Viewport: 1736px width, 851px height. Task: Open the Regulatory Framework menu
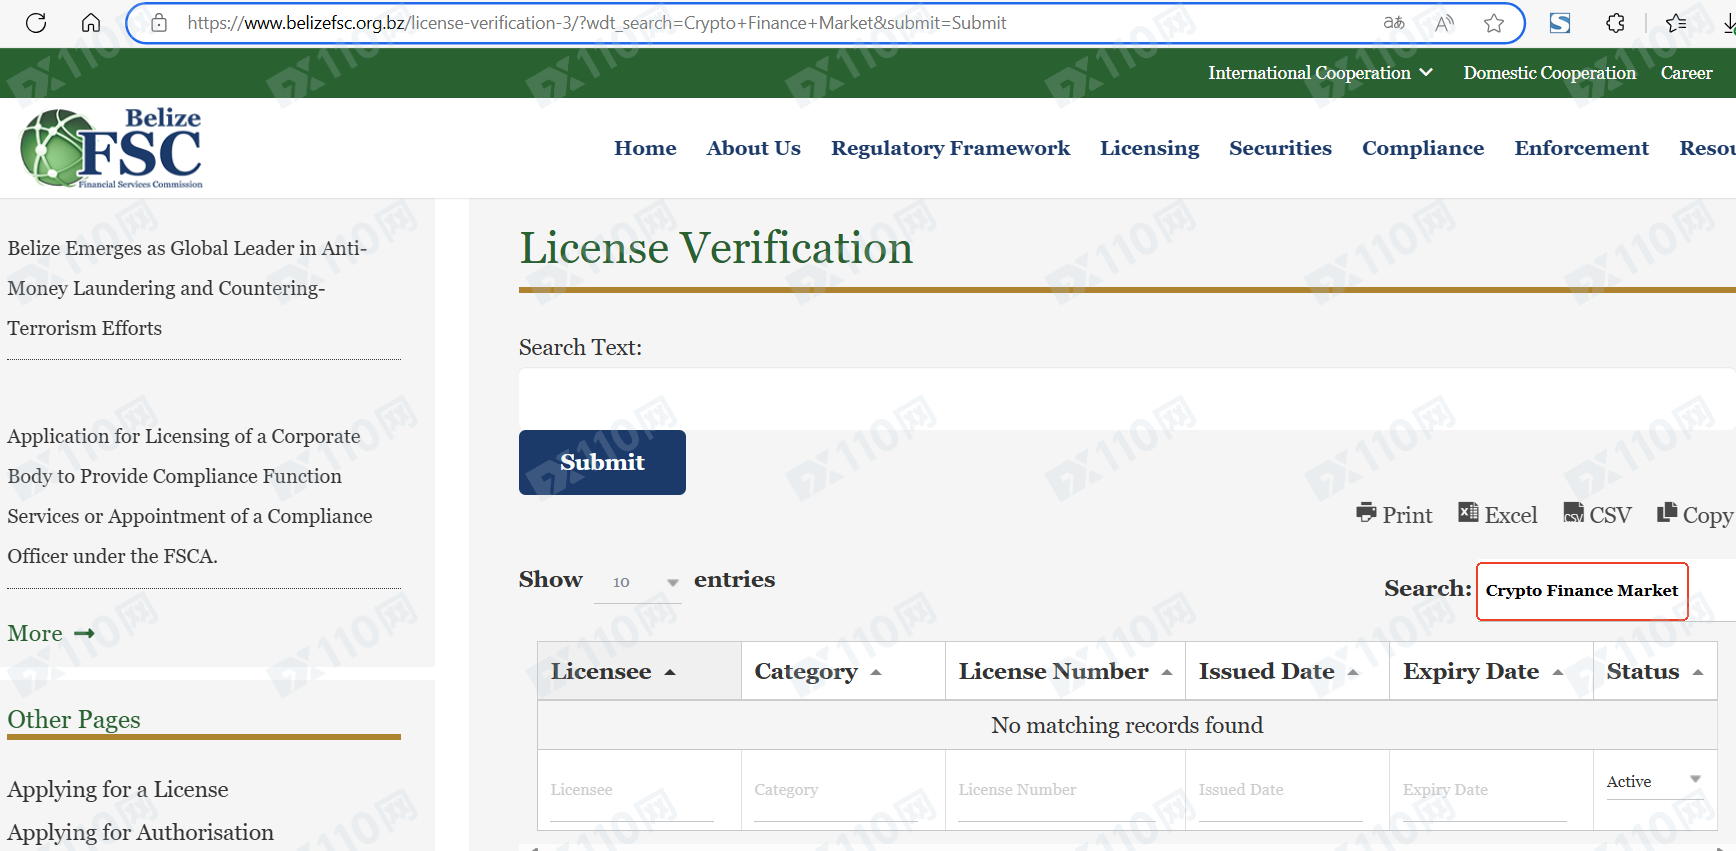[950, 148]
